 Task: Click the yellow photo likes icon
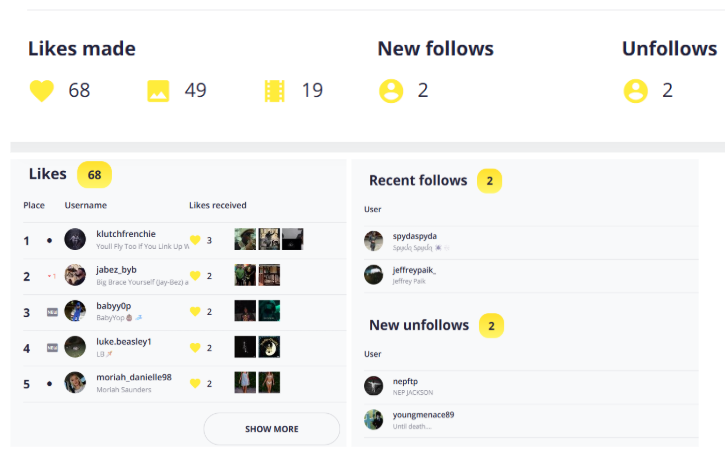158,91
